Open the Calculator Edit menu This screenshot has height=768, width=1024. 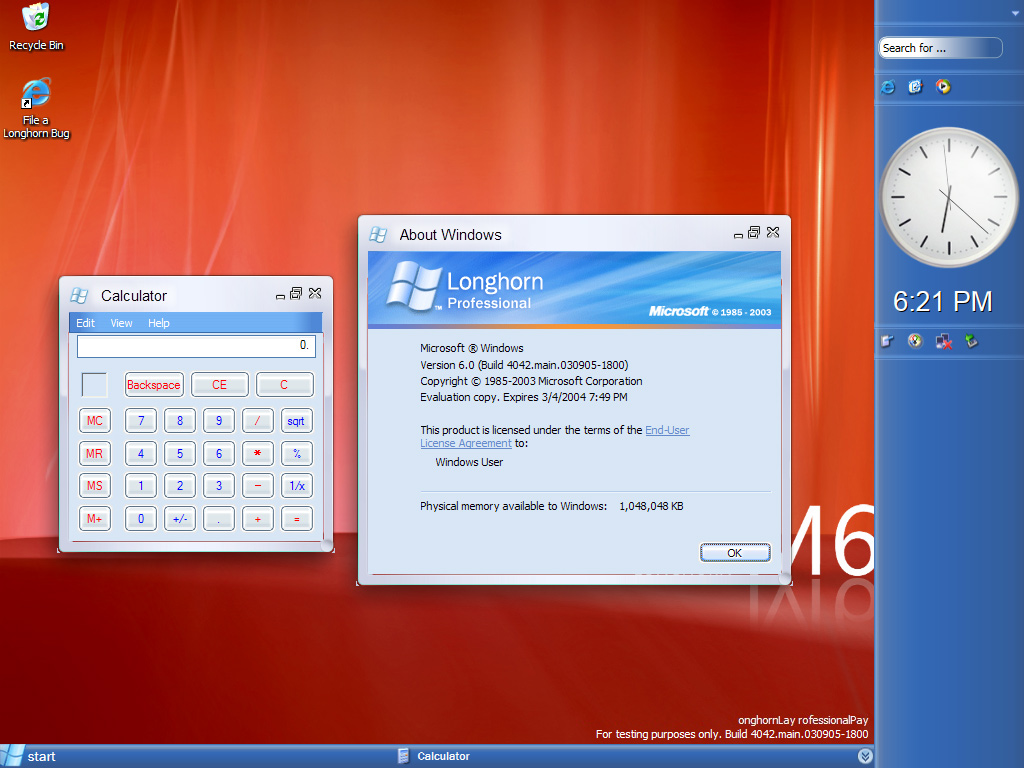(x=86, y=323)
